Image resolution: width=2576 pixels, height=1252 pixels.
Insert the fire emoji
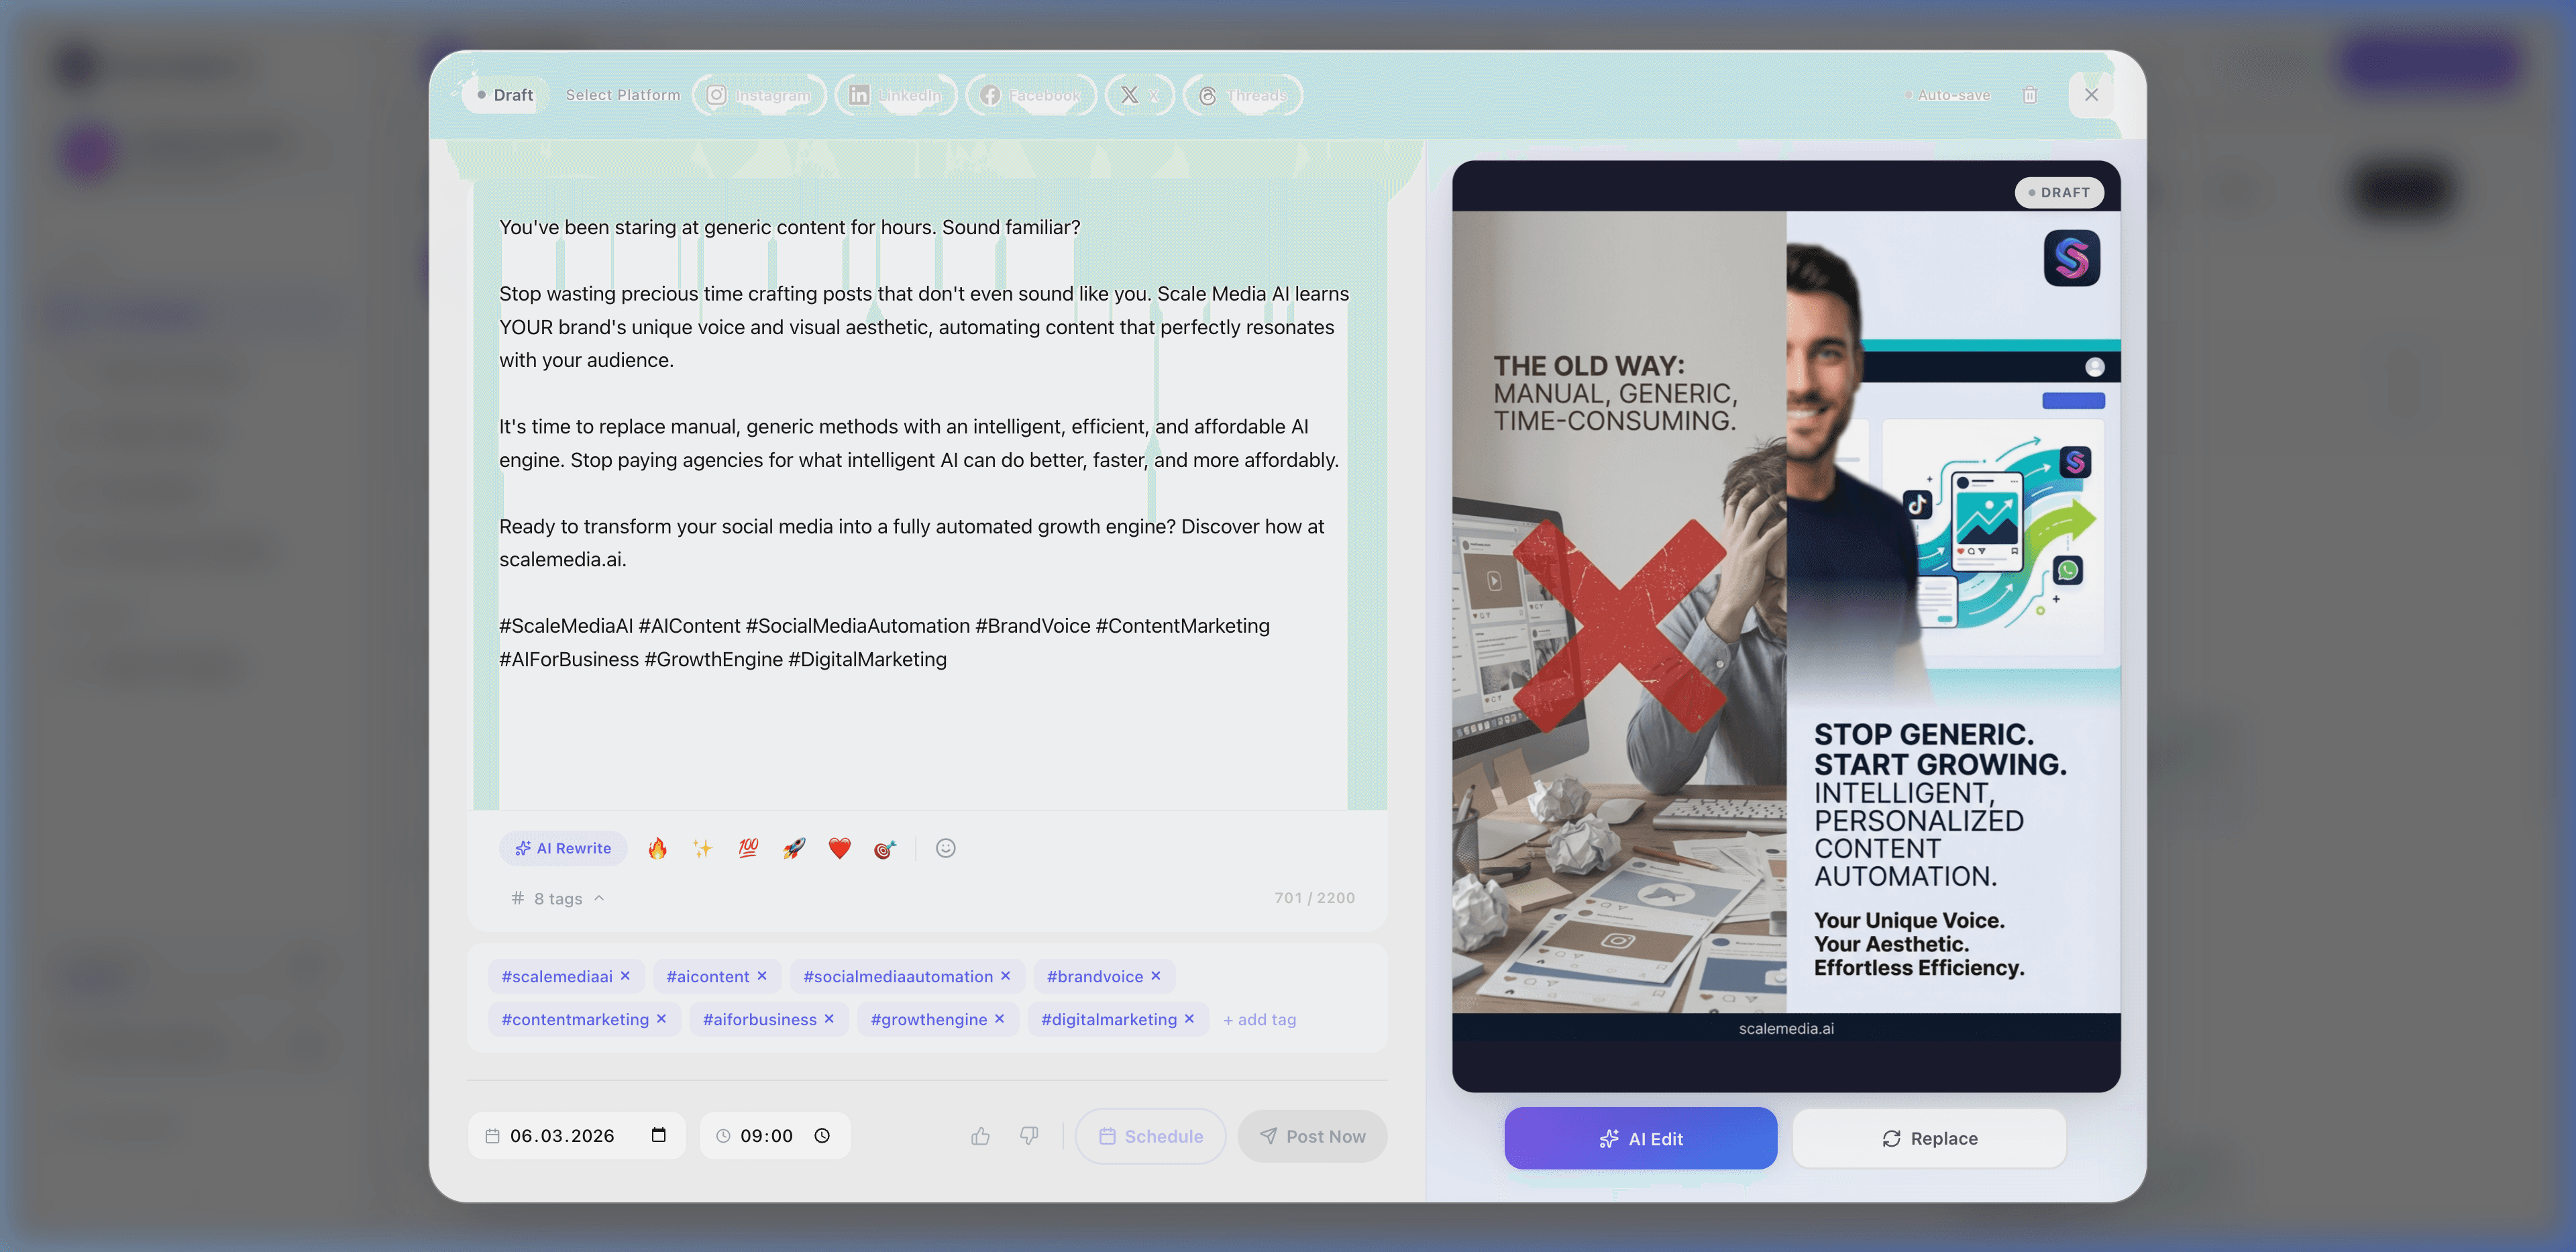[x=657, y=848]
